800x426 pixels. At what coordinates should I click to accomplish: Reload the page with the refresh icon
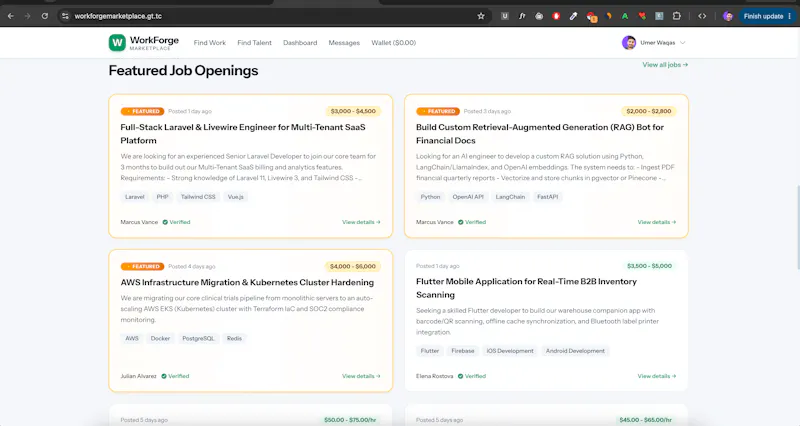coord(45,16)
